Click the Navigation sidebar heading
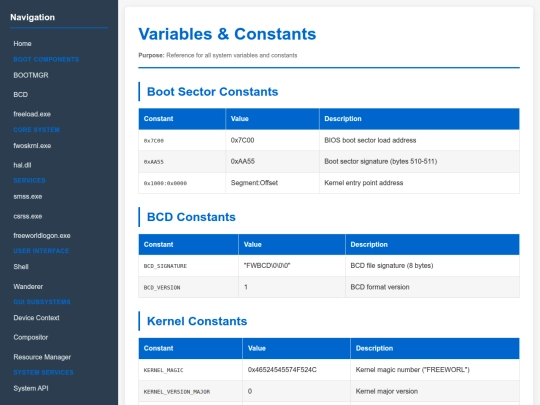Image resolution: width=540 pixels, height=405 pixels. coord(32,17)
